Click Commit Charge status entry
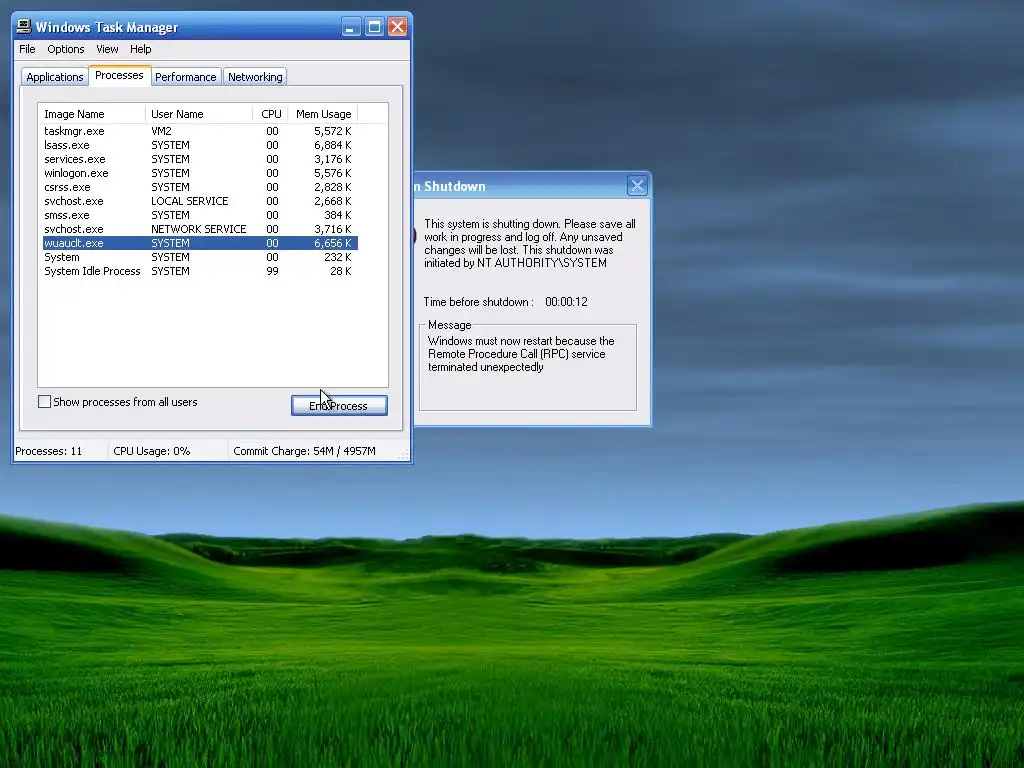1024x768 pixels. pos(304,451)
